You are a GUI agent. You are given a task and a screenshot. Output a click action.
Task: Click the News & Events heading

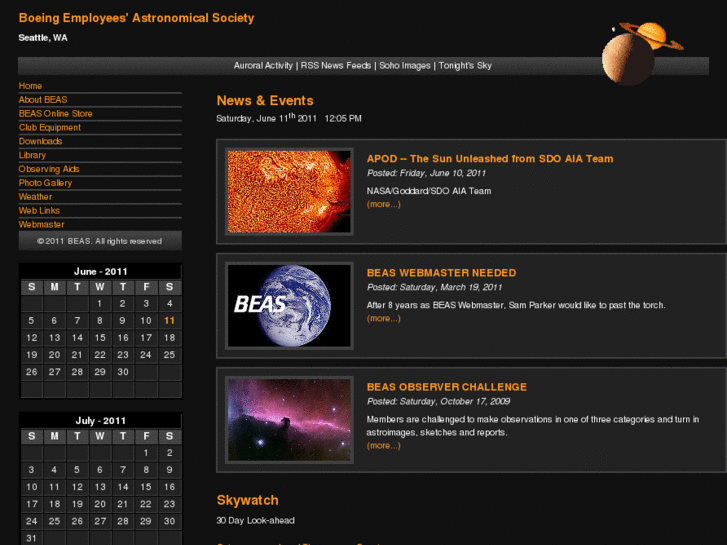pos(265,101)
